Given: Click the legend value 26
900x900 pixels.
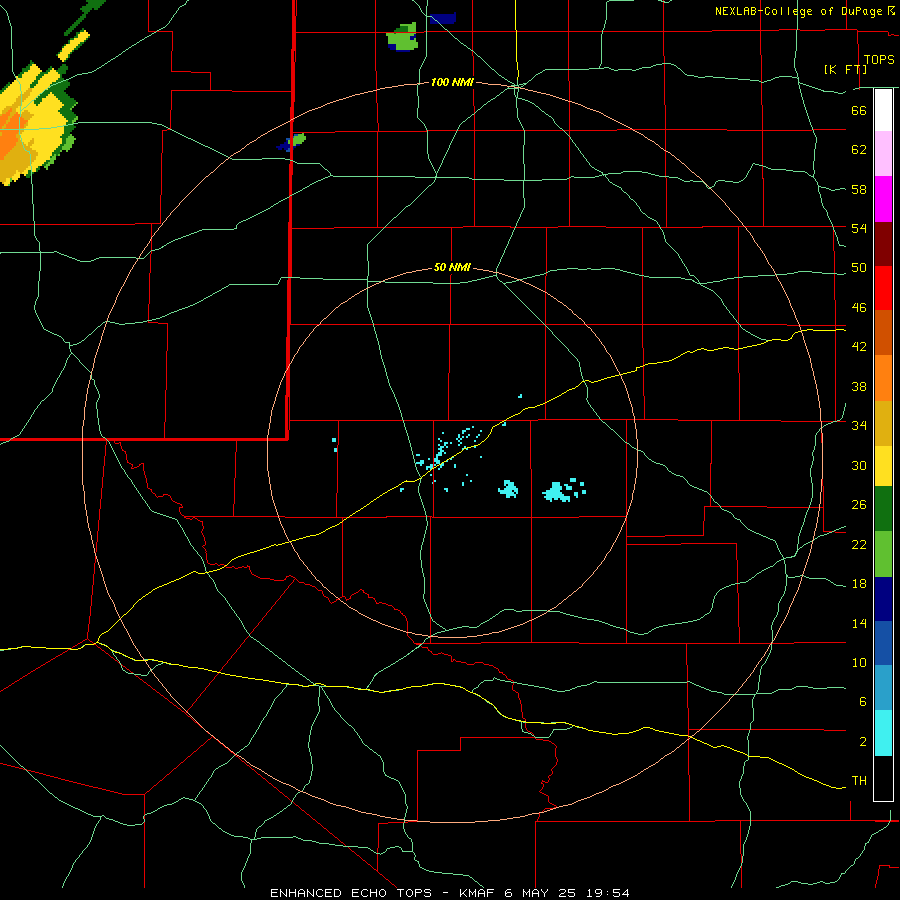Looking at the screenshot, I should click(x=859, y=505).
